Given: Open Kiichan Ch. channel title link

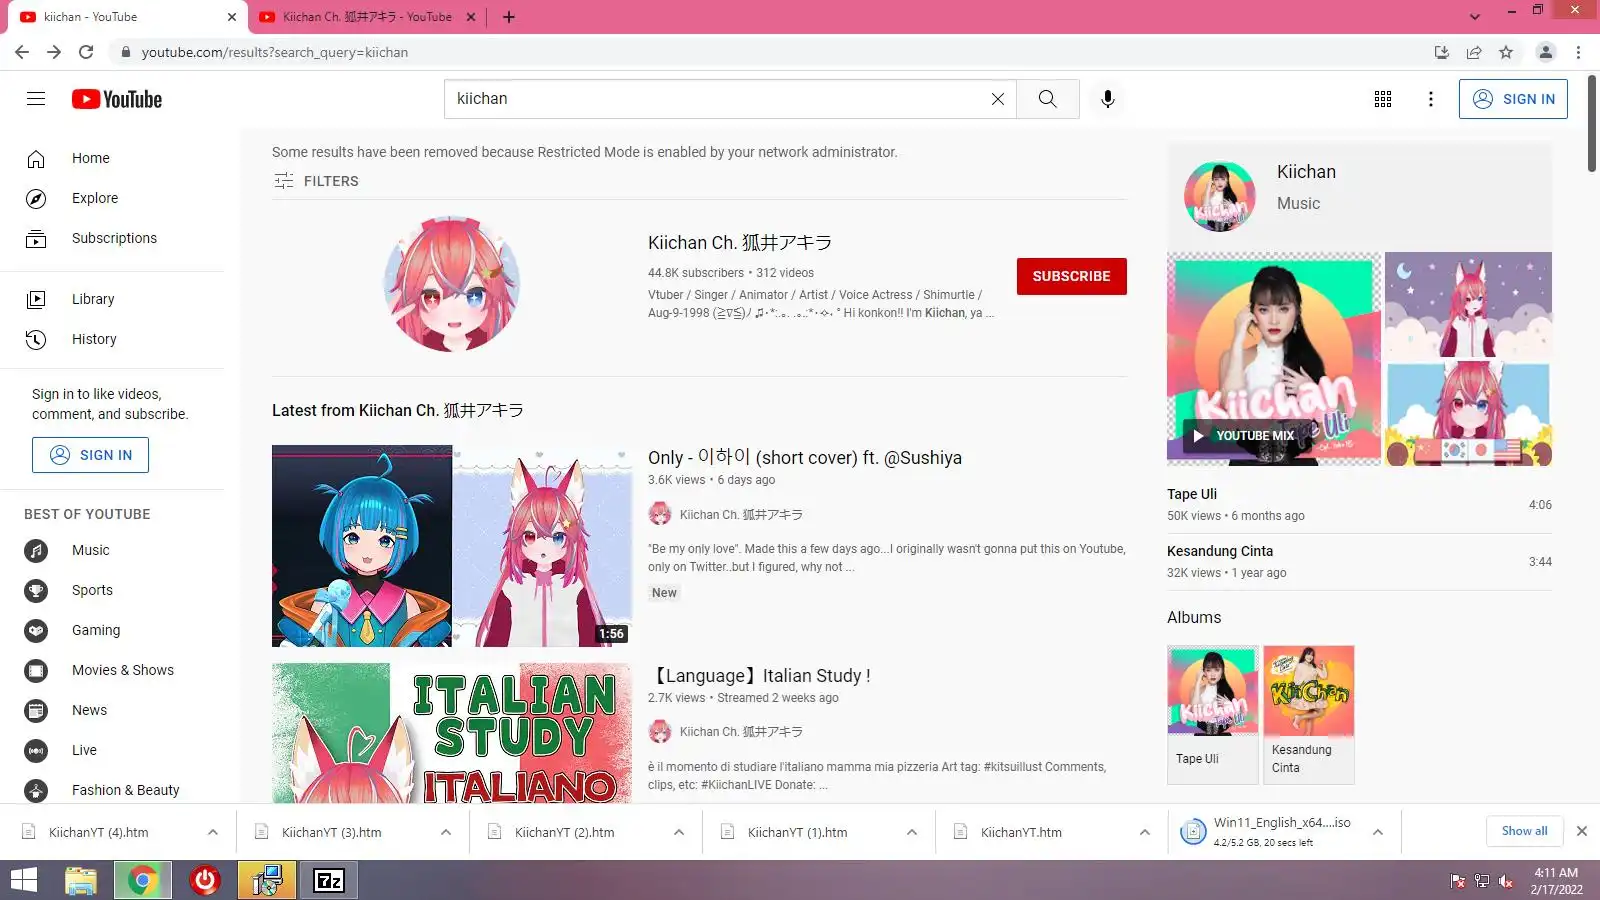Looking at the screenshot, I should [x=740, y=243].
